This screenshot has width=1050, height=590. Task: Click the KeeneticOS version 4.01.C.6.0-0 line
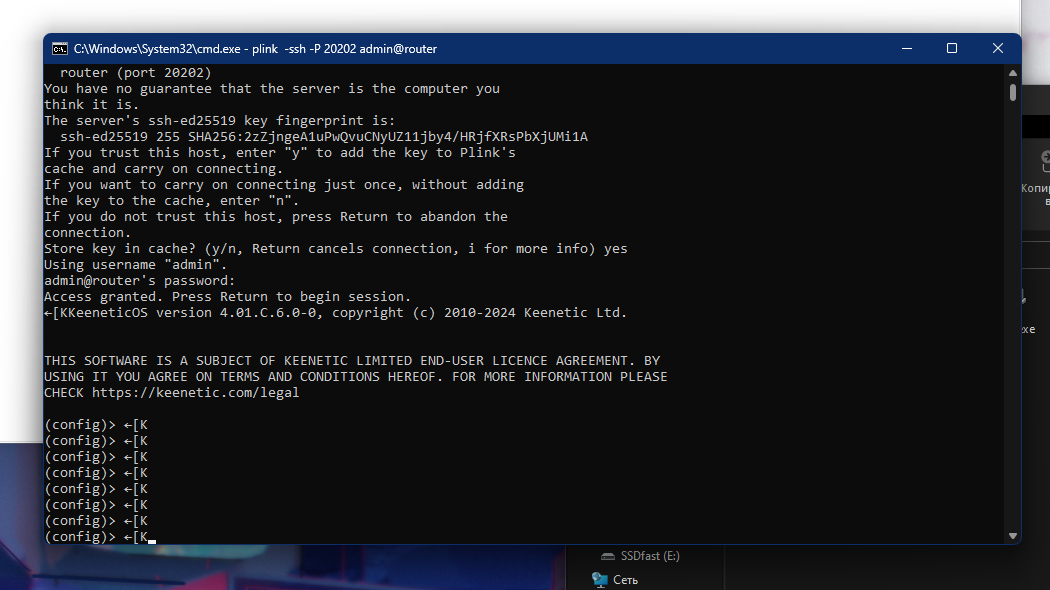[x=335, y=313]
